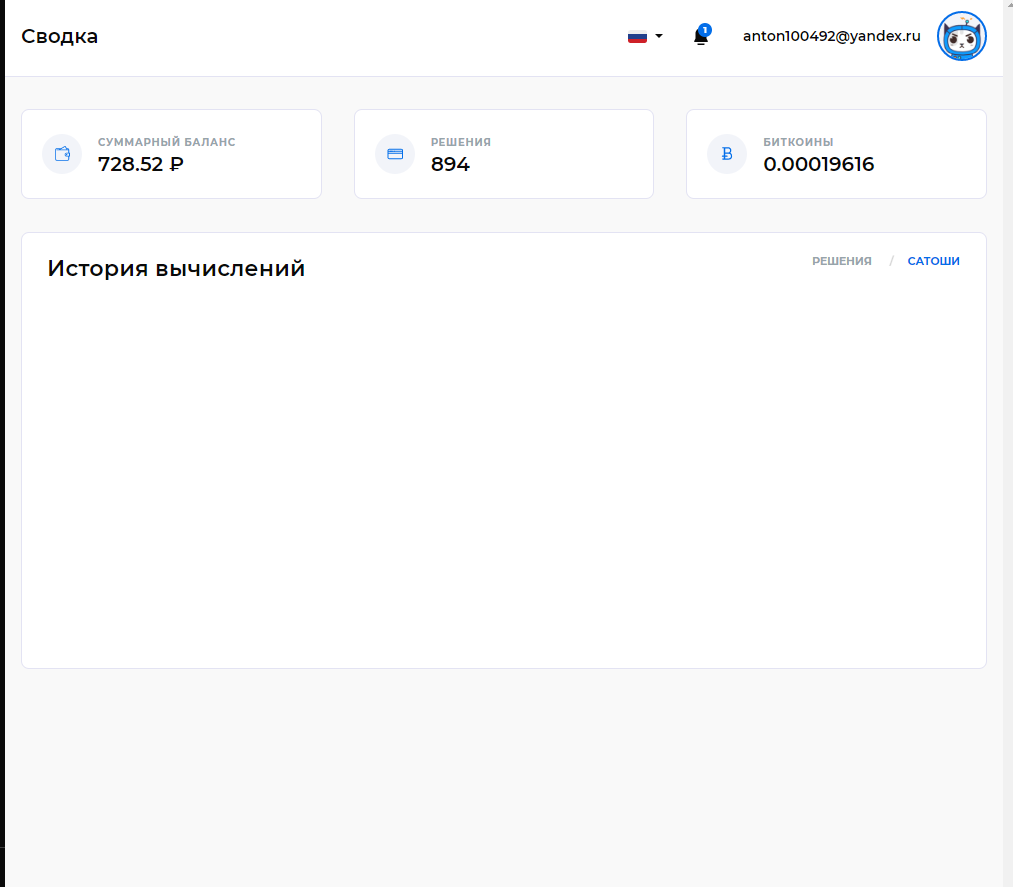
Task: Click the notification badge showing 1
Action: point(705,30)
